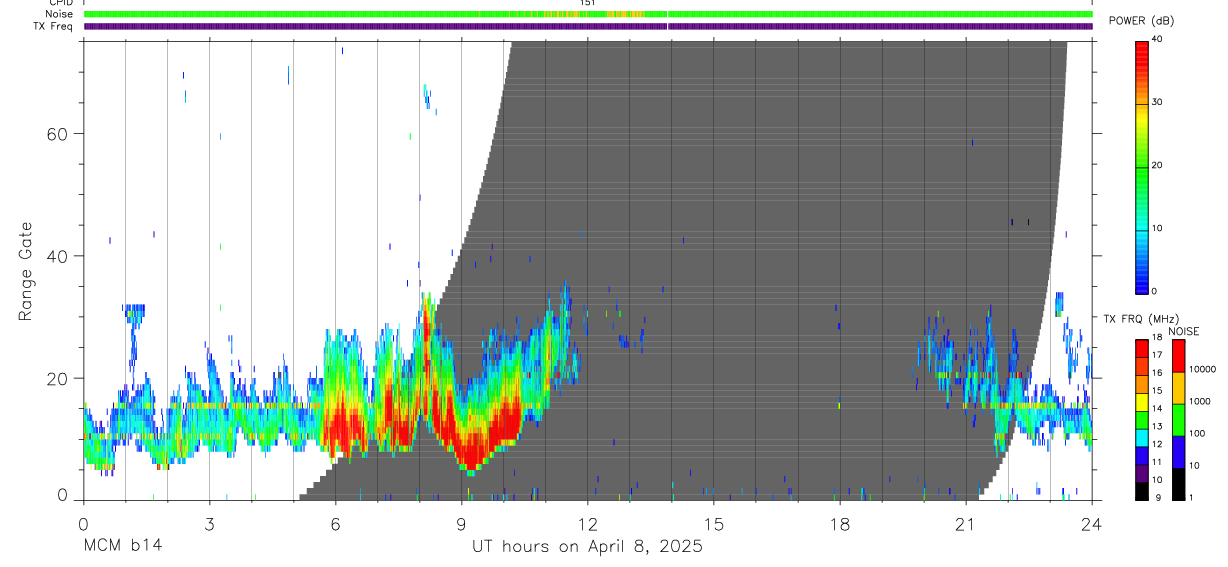Click the 12 hour tick label

tap(588, 525)
